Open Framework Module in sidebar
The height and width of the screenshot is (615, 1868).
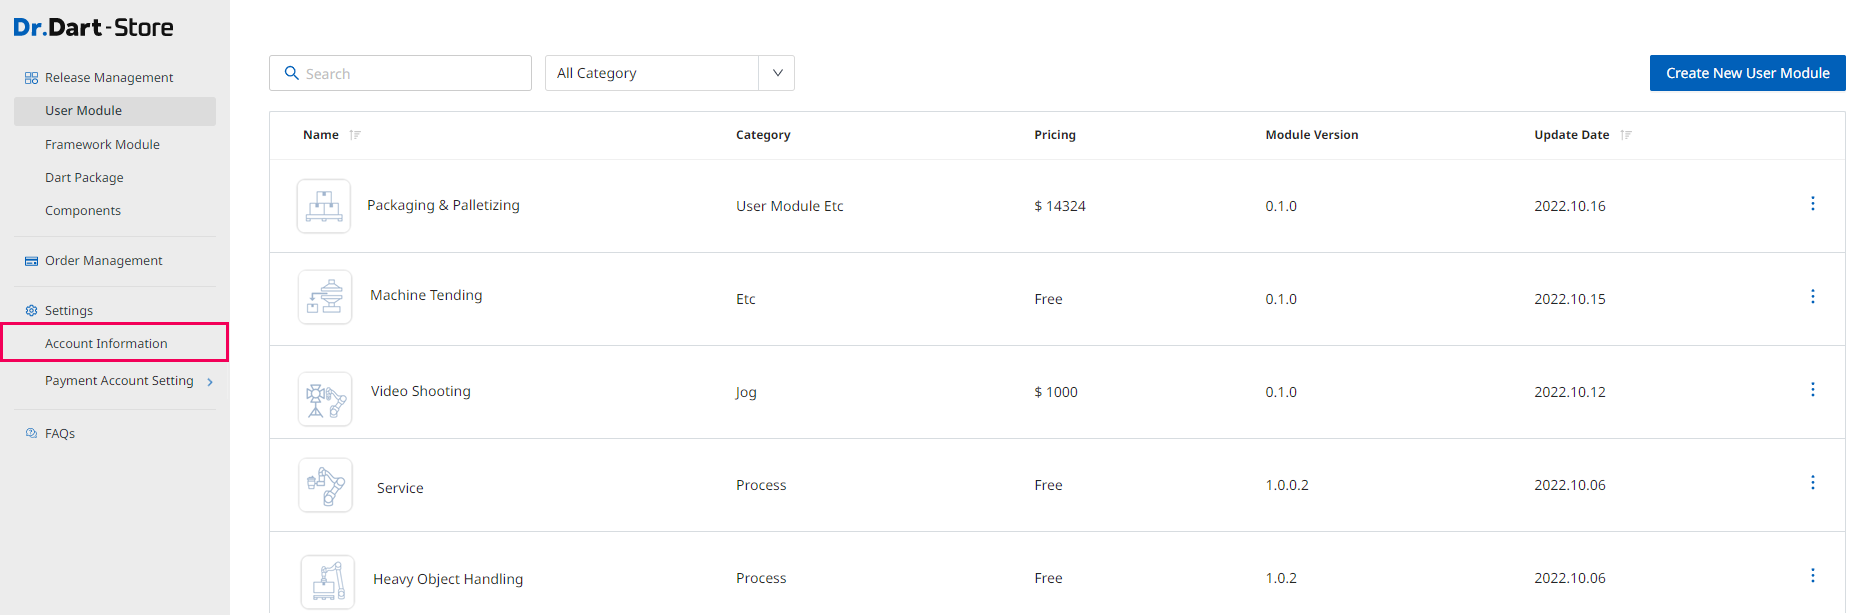(x=102, y=145)
